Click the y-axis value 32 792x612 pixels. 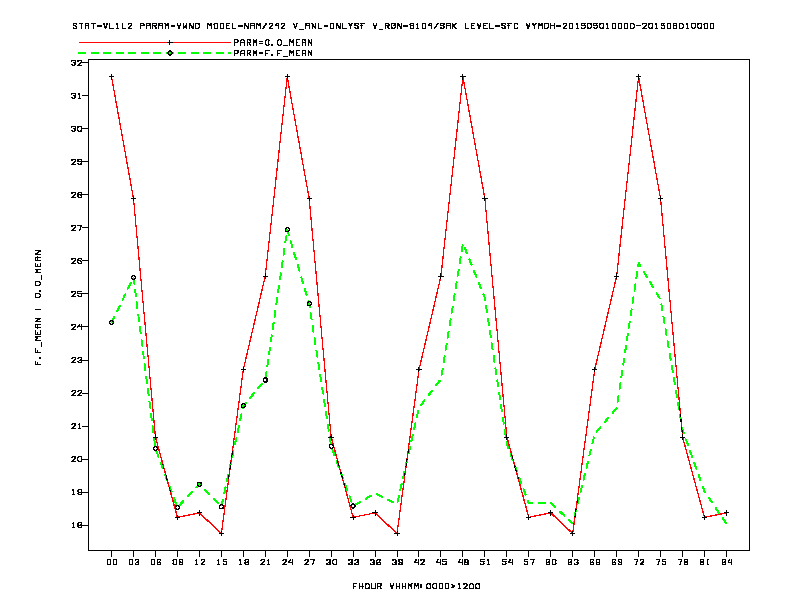click(x=76, y=63)
